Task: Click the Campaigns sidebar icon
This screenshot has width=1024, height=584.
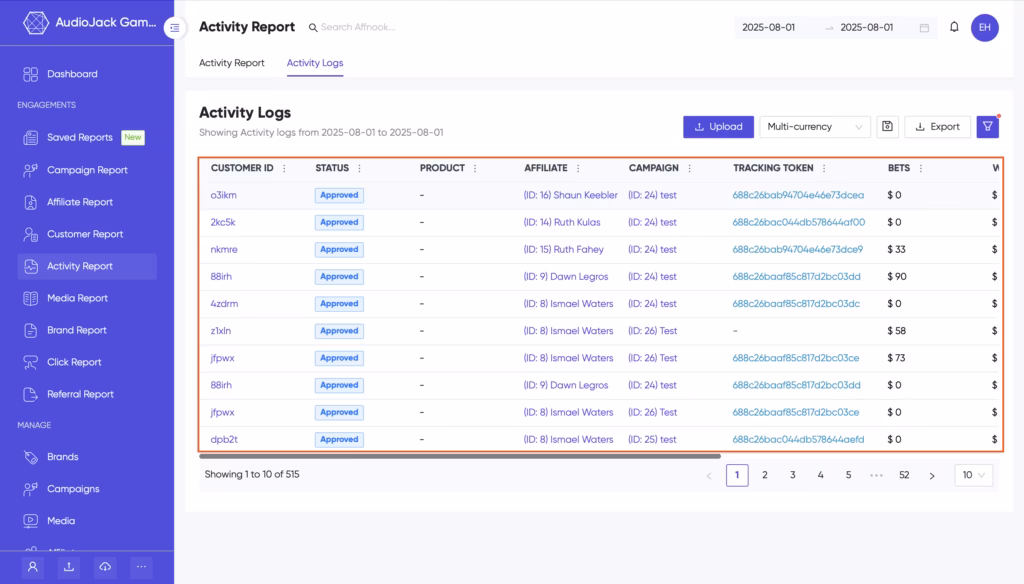Action: [31, 489]
